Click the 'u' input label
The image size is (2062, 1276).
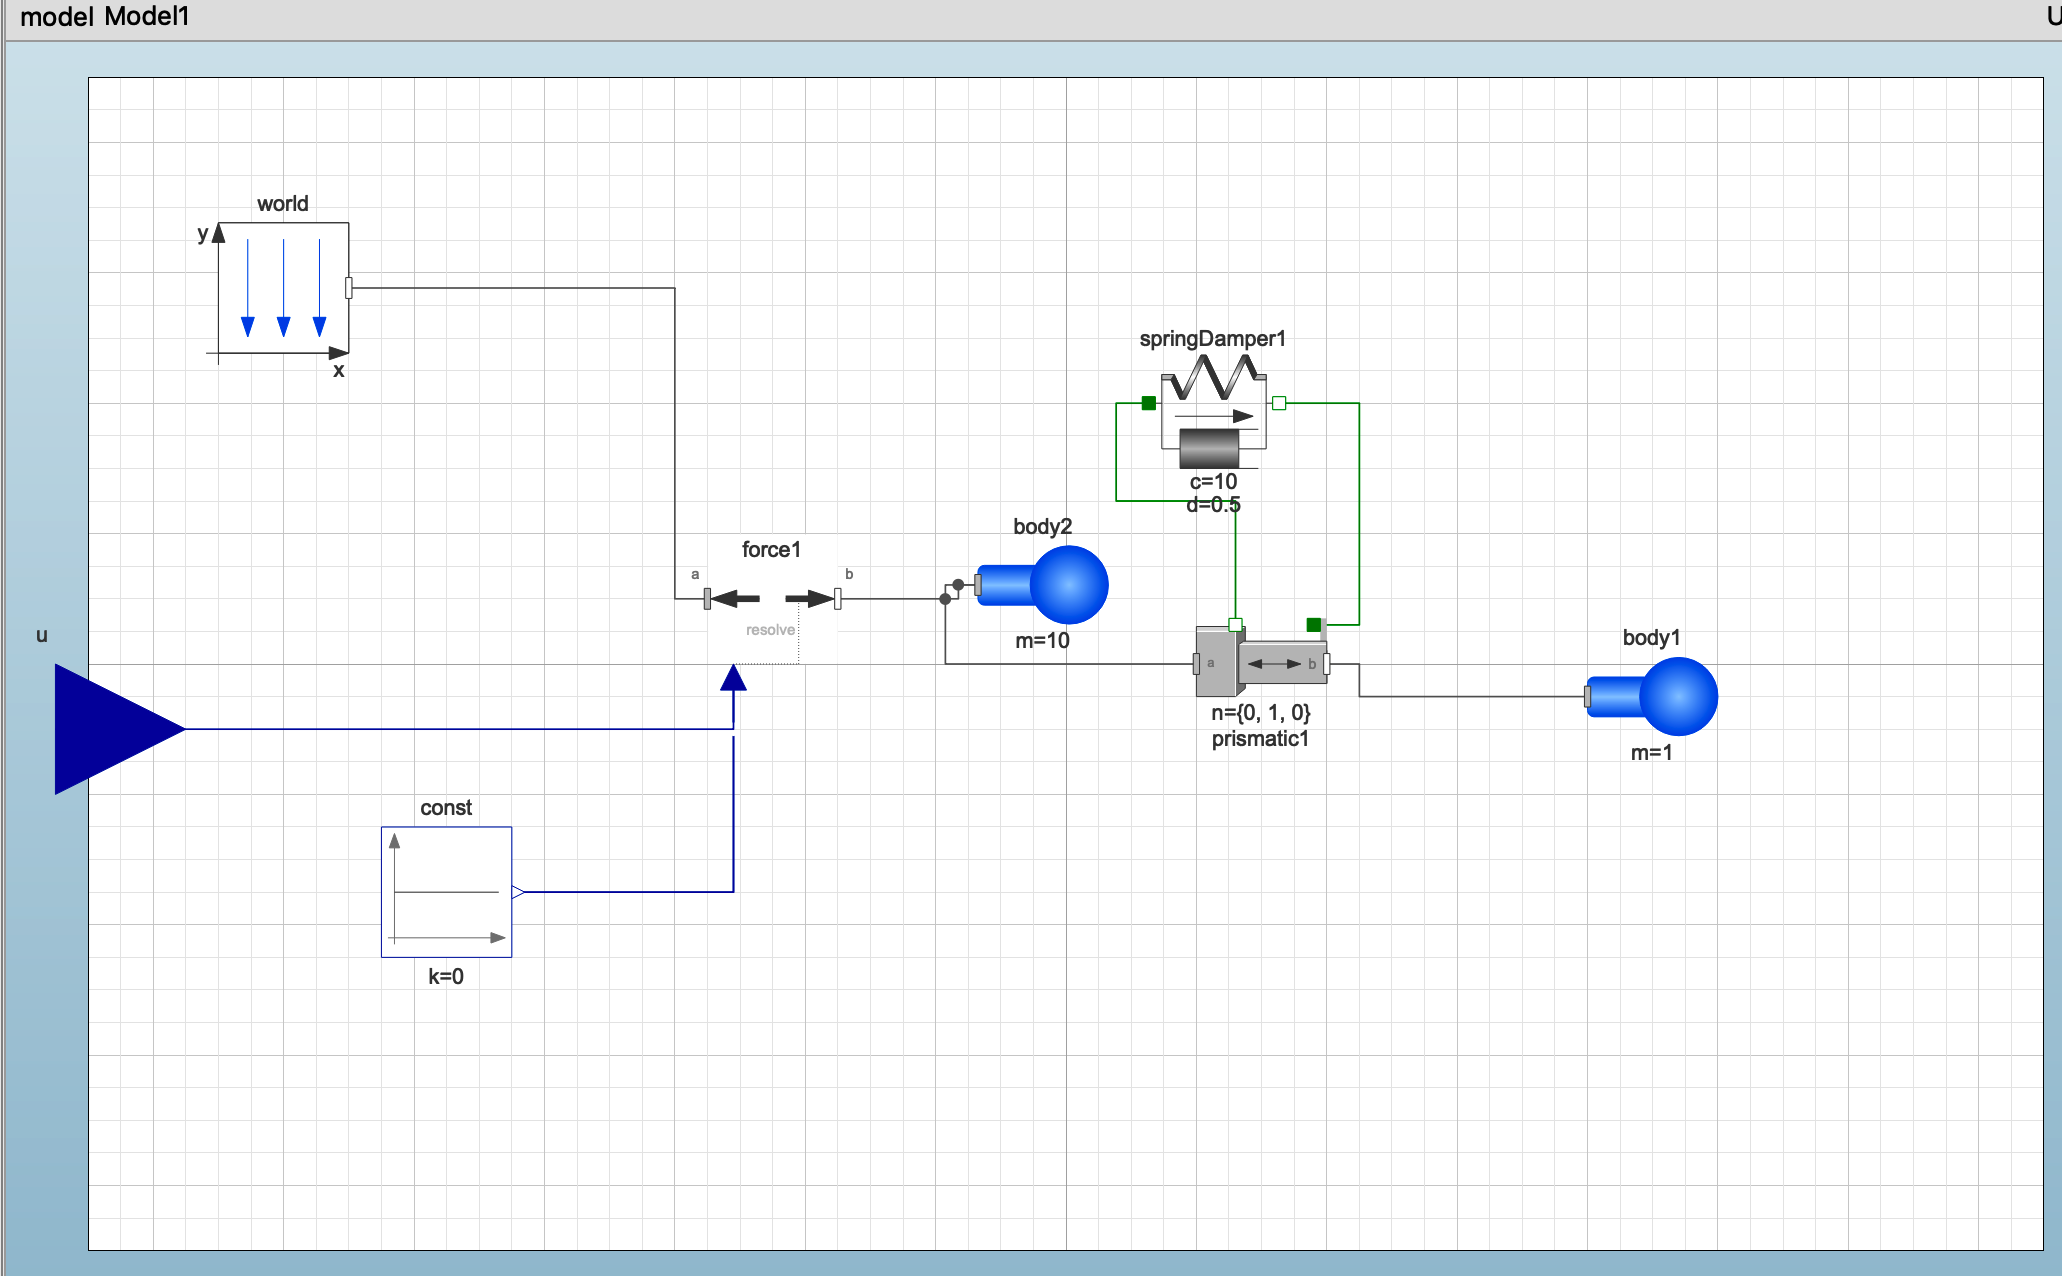(x=42, y=635)
